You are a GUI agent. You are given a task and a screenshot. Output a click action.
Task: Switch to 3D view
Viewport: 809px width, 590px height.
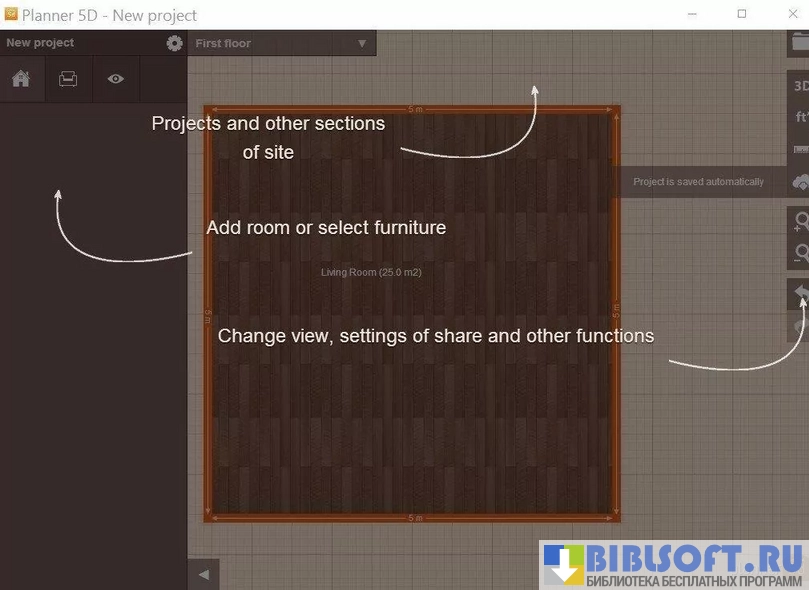(800, 86)
